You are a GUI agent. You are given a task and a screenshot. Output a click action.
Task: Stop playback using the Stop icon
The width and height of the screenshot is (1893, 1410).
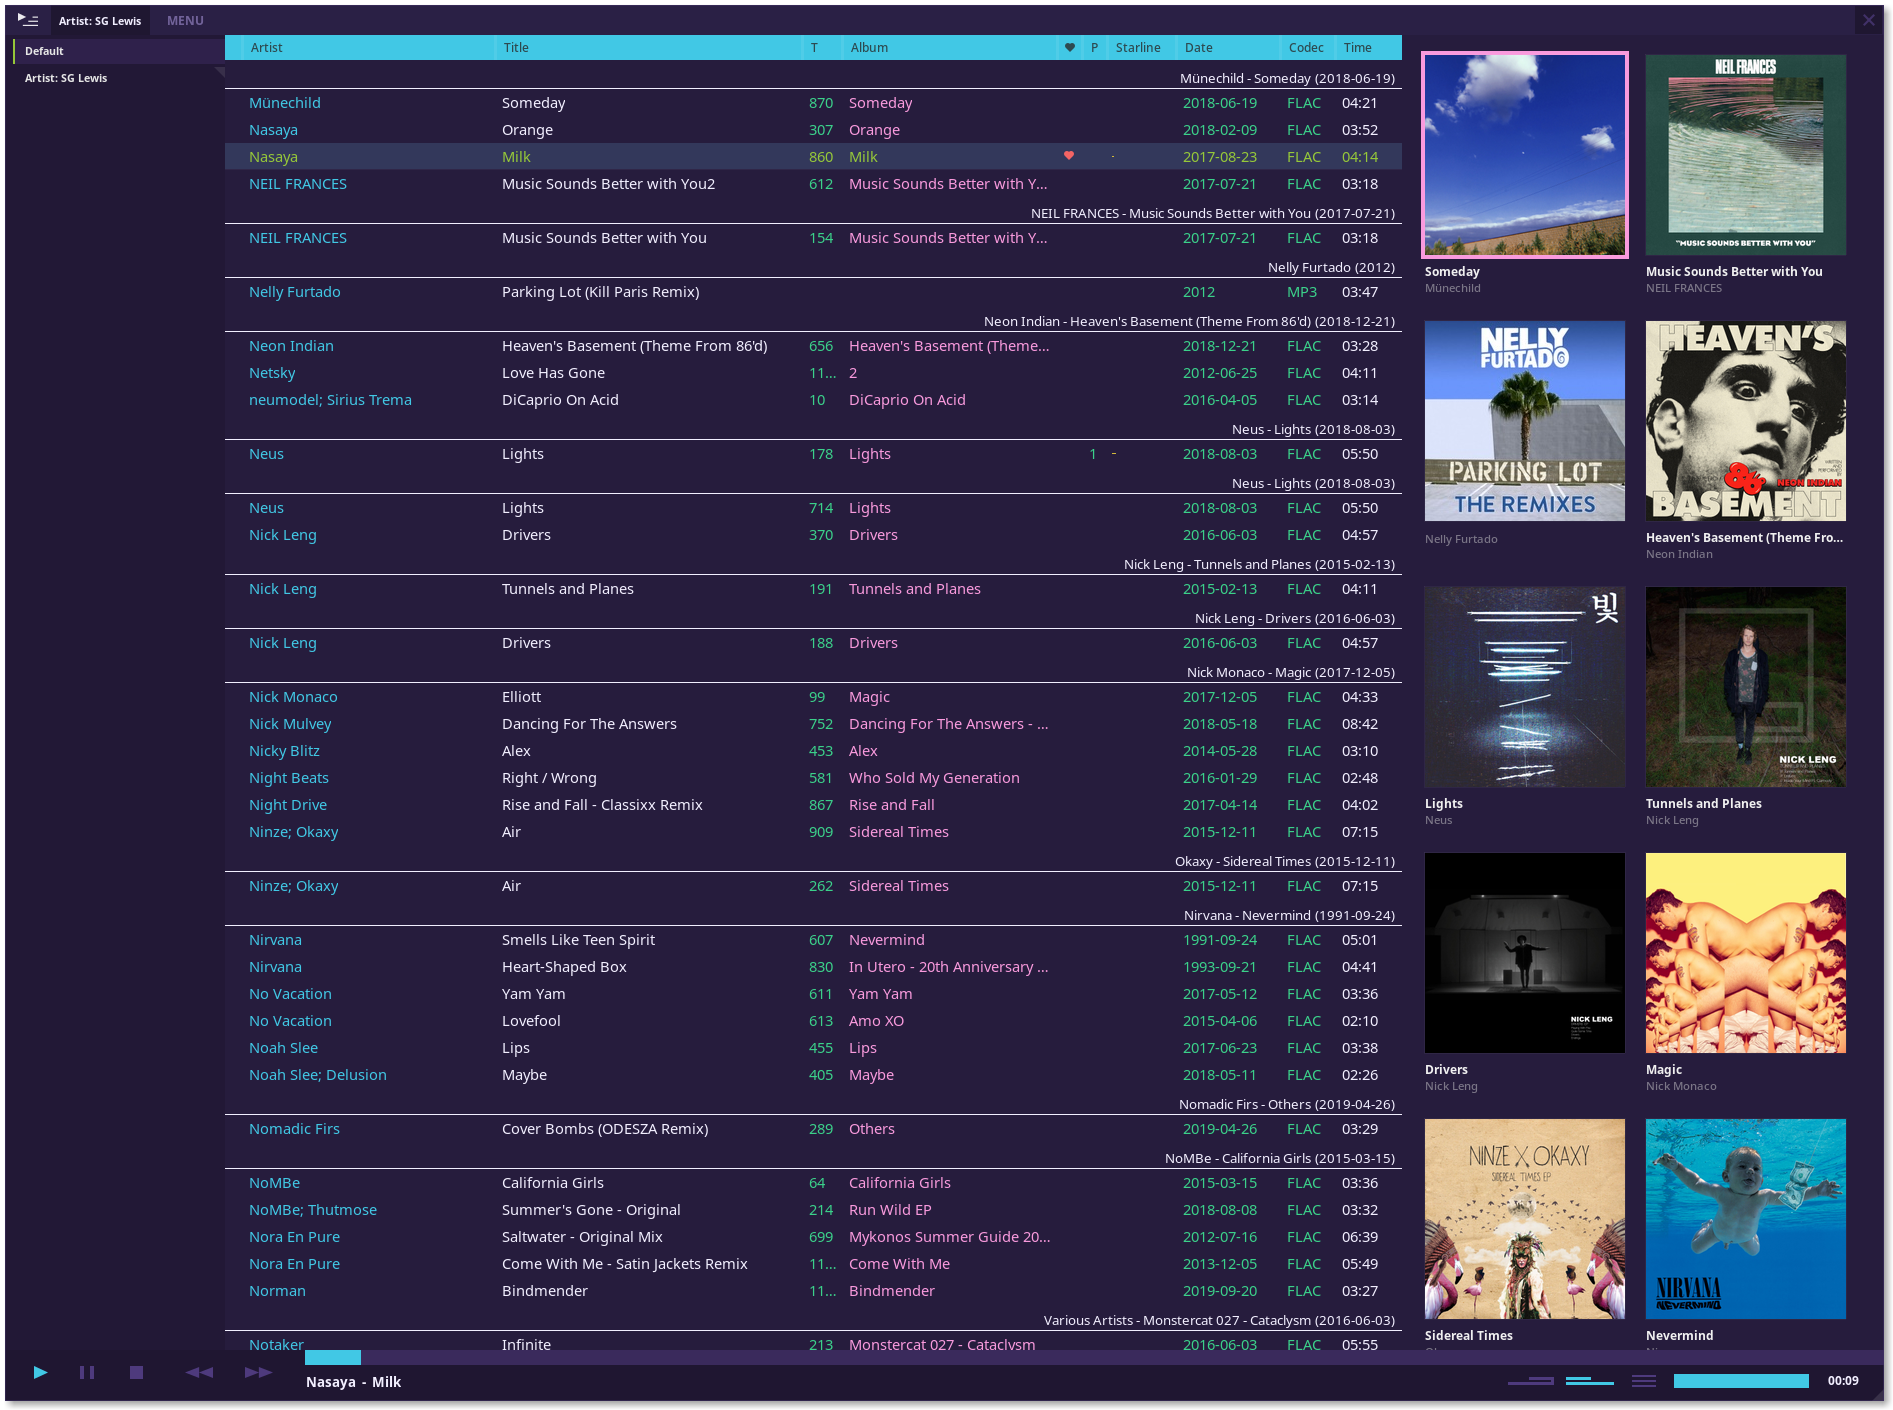pos(136,1372)
